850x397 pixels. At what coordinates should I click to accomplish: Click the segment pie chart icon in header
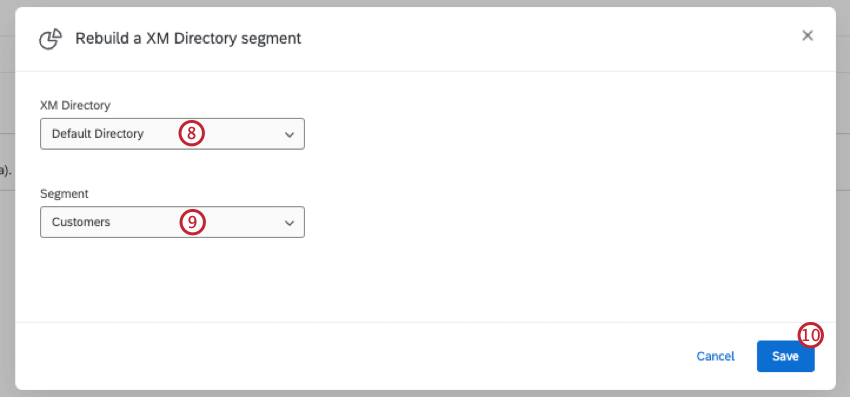click(50, 39)
